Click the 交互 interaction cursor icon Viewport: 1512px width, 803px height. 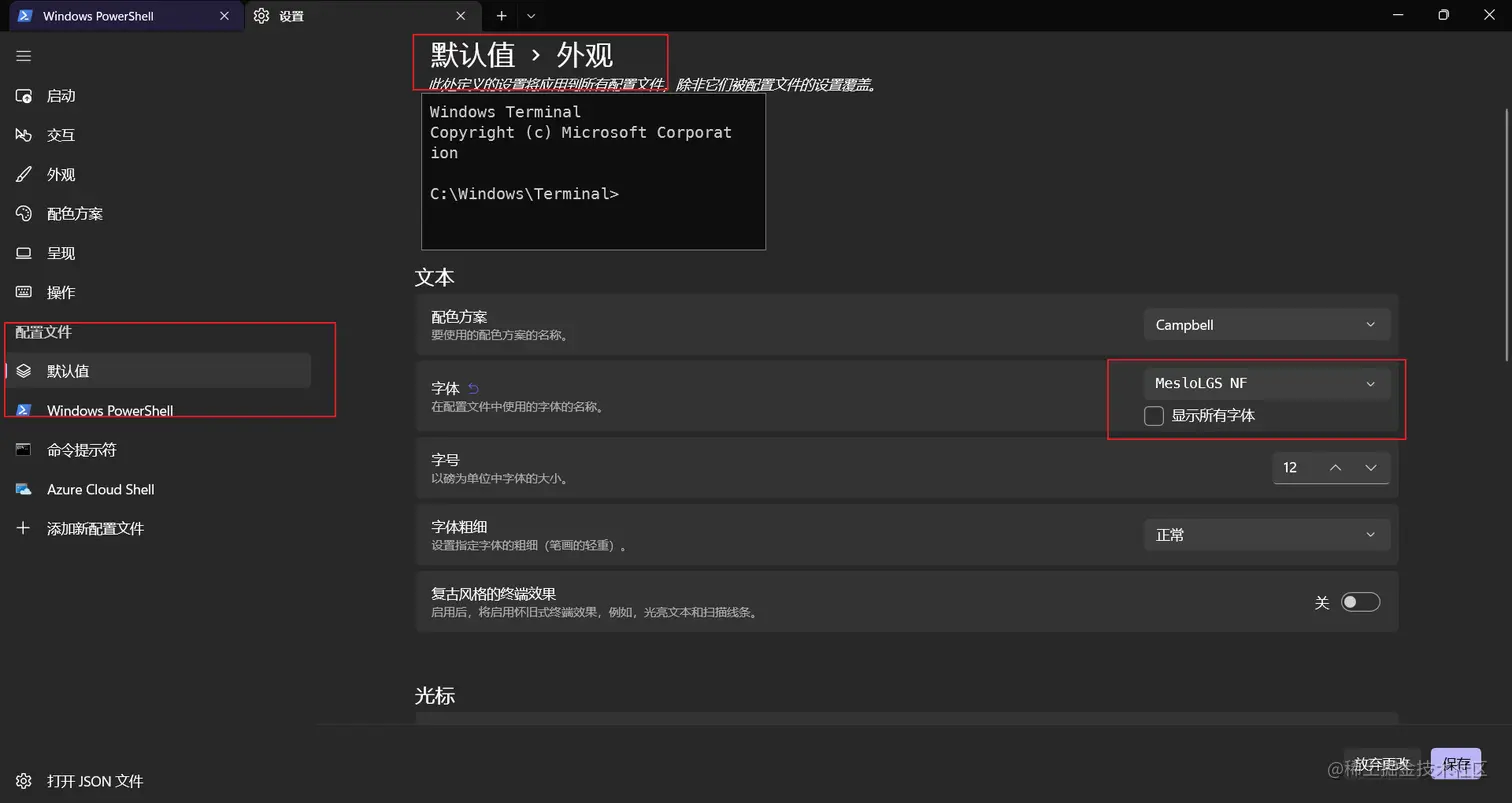tap(24, 135)
